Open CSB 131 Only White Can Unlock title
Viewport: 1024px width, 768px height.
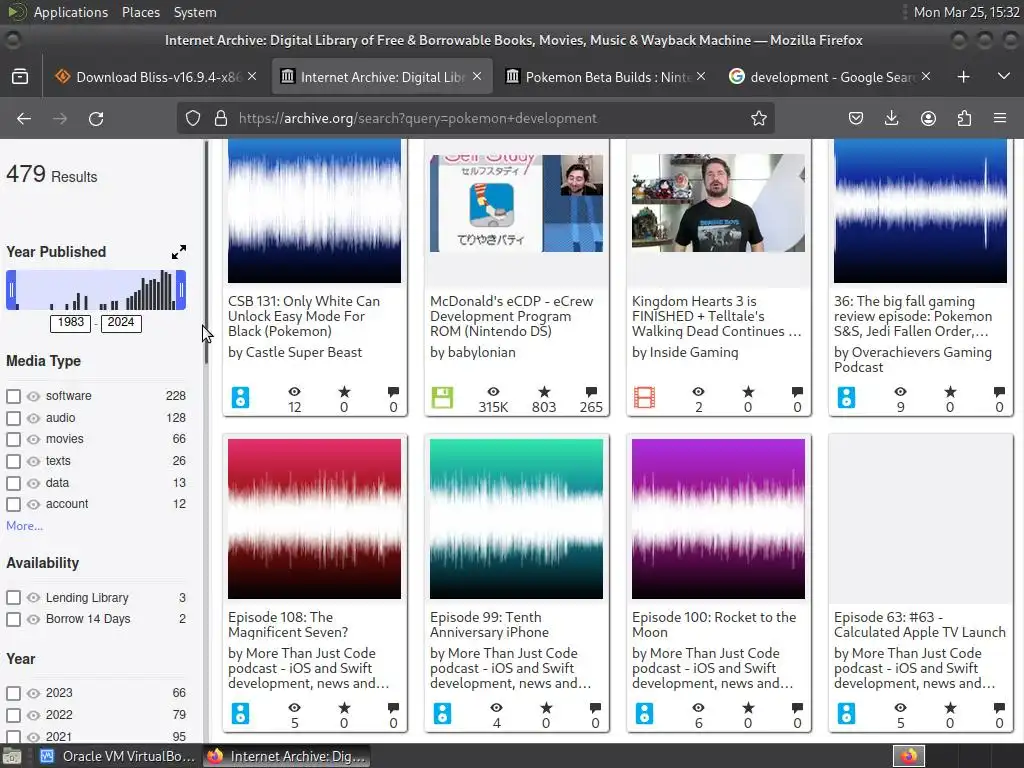click(x=304, y=316)
